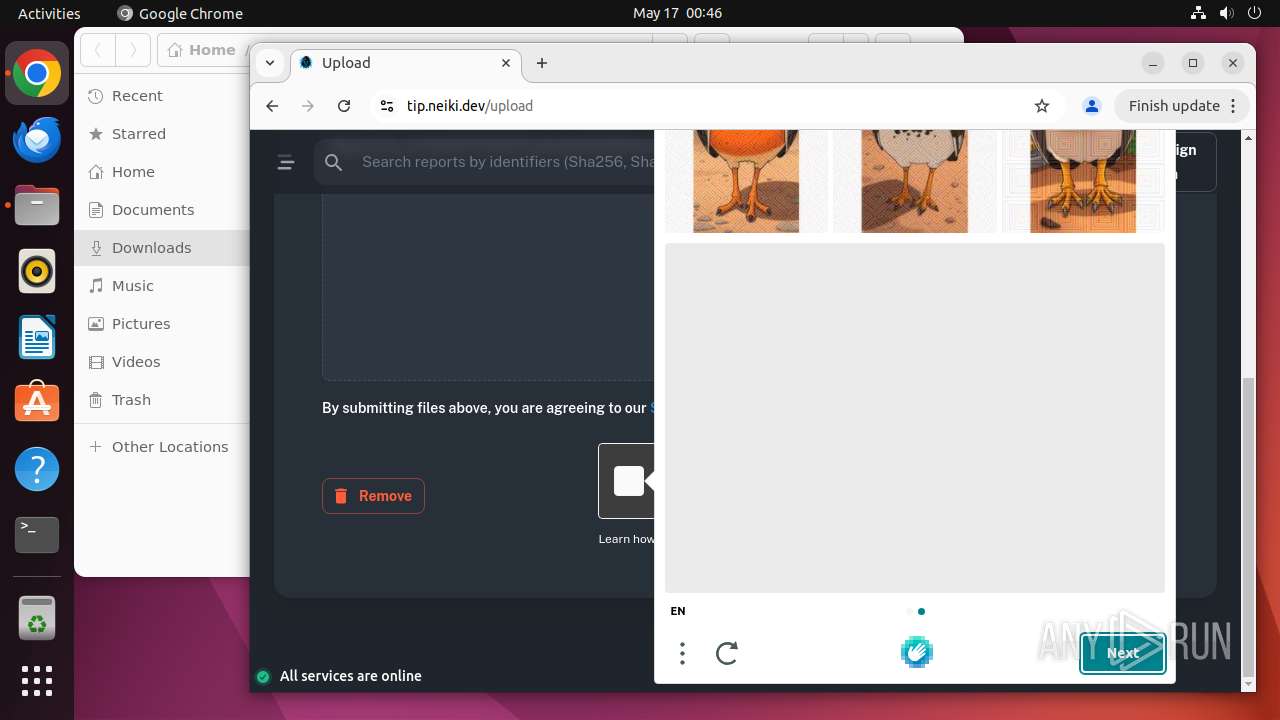This screenshot has height=720, width=1280.
Task: Bookmark this page with the star icon
Action: pos(1042,106)
